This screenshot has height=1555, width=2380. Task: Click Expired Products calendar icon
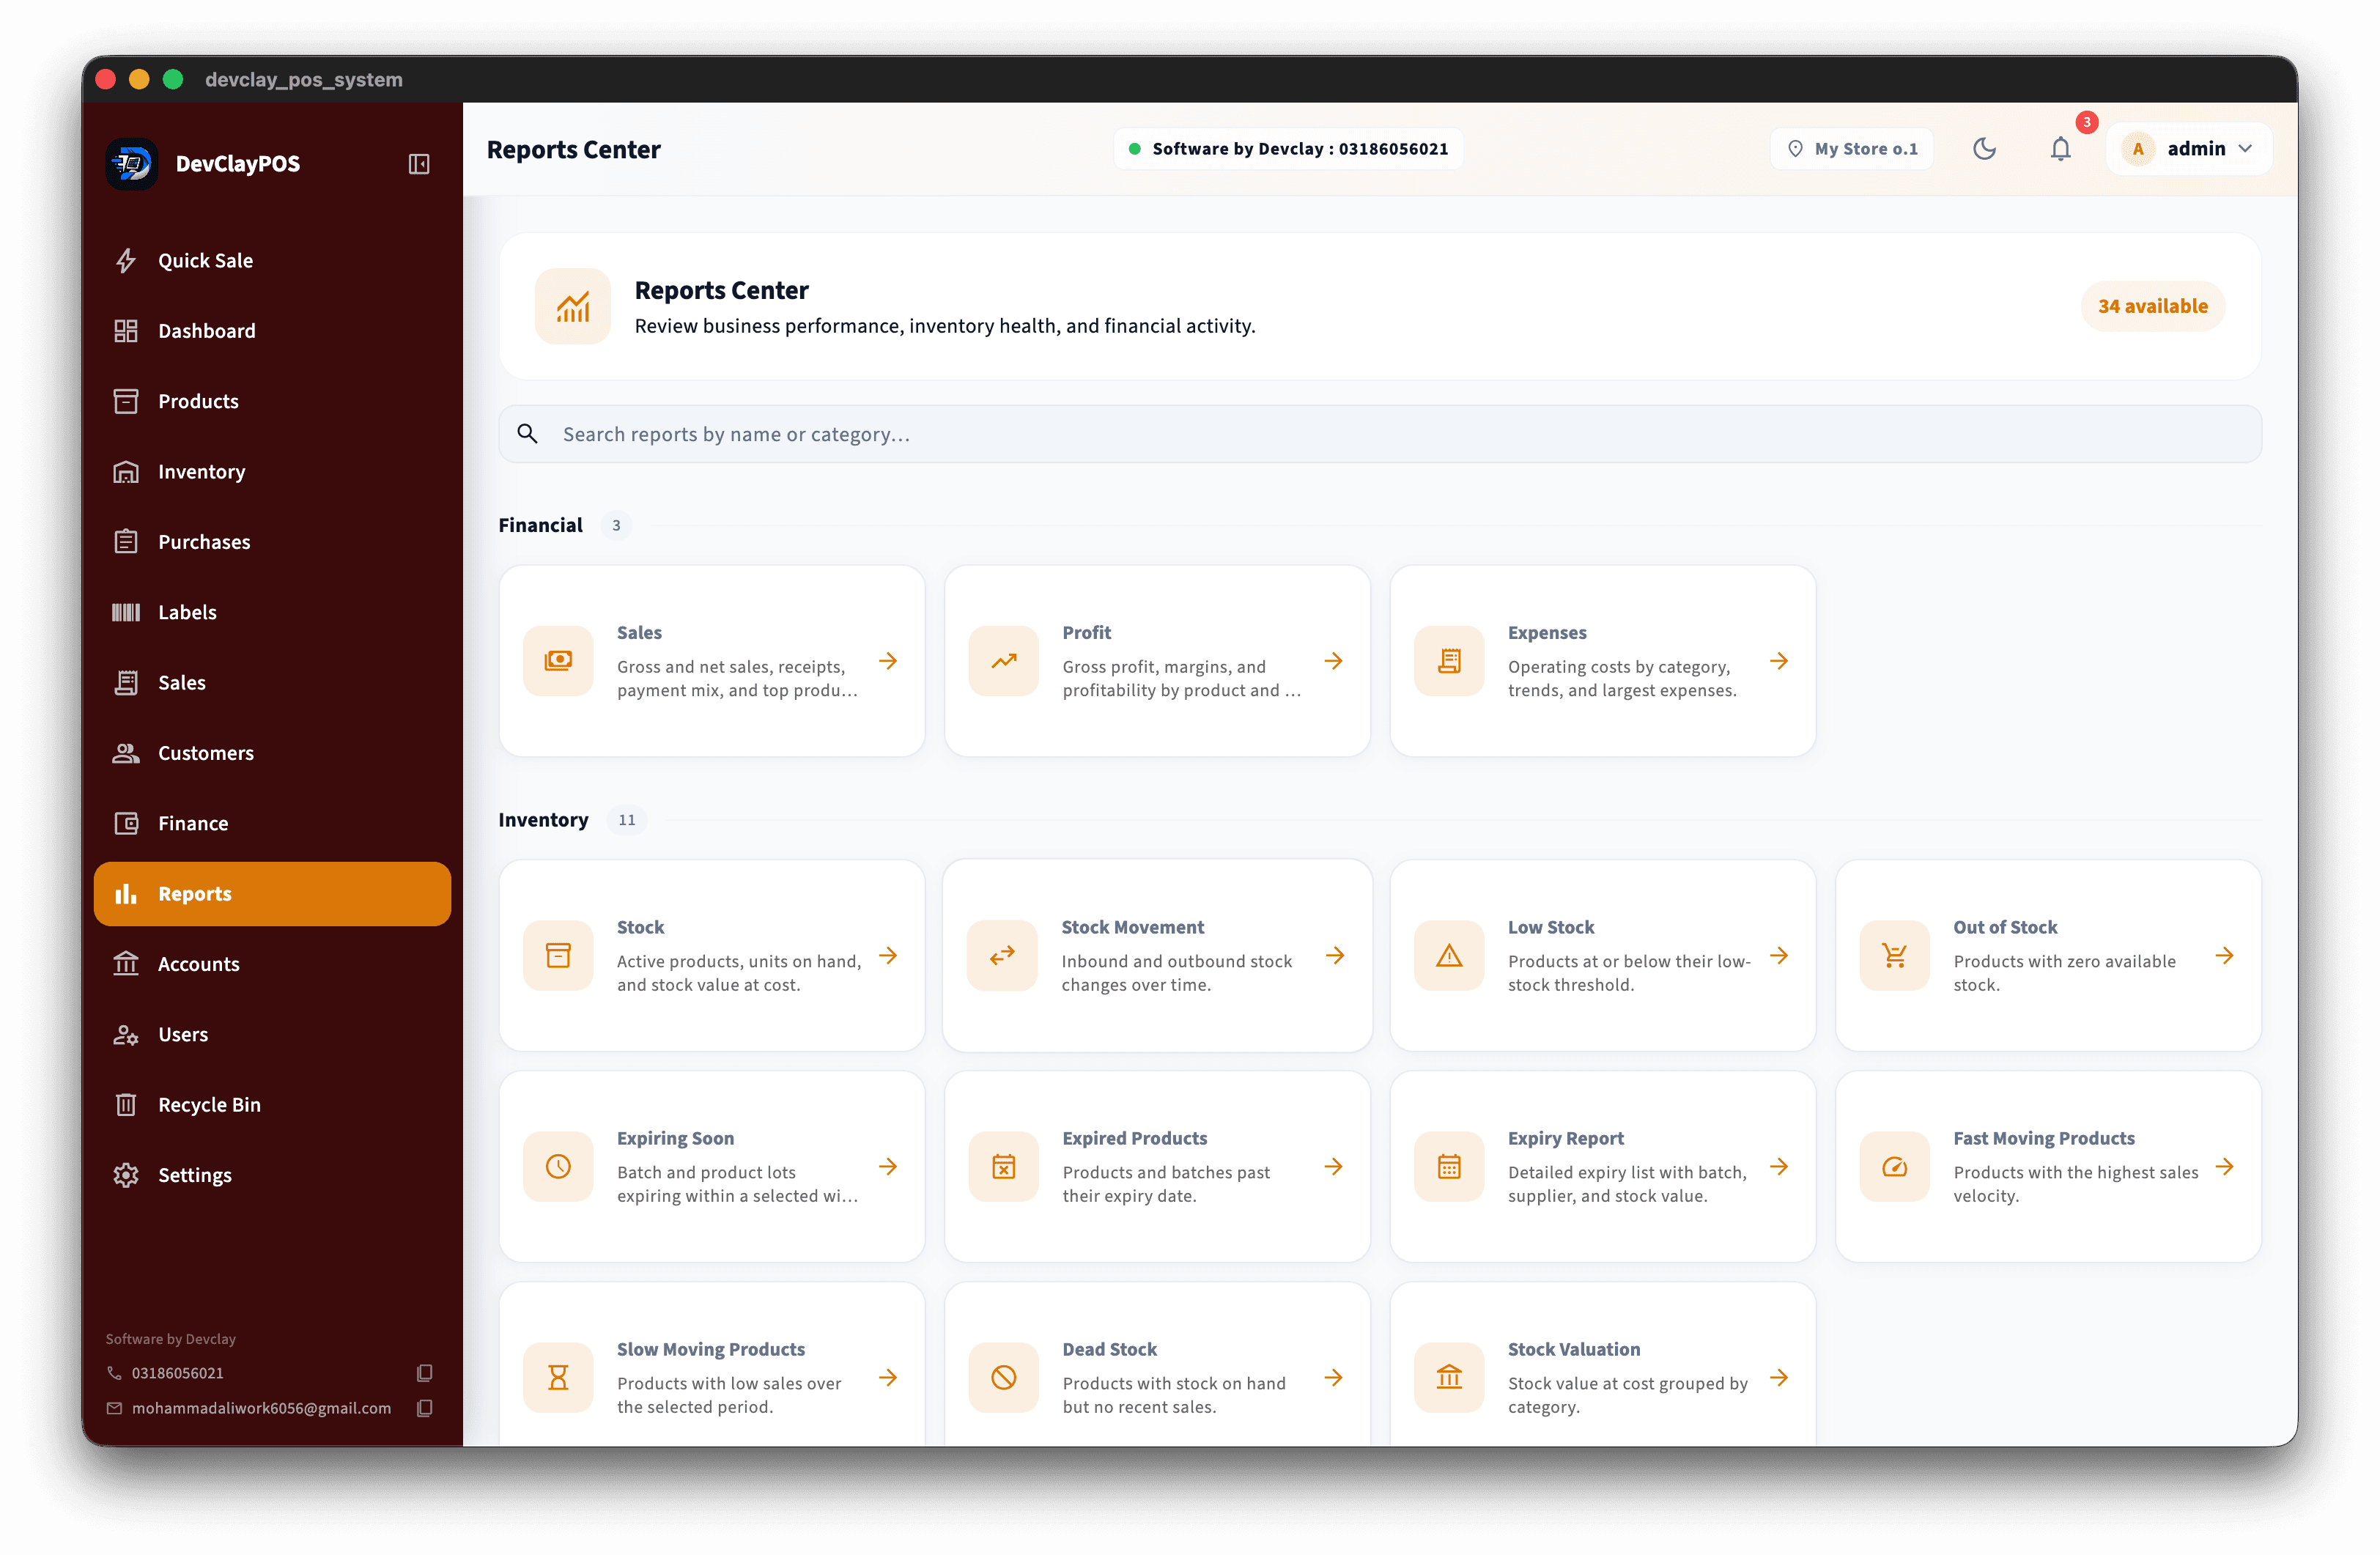[1003, 1166]
